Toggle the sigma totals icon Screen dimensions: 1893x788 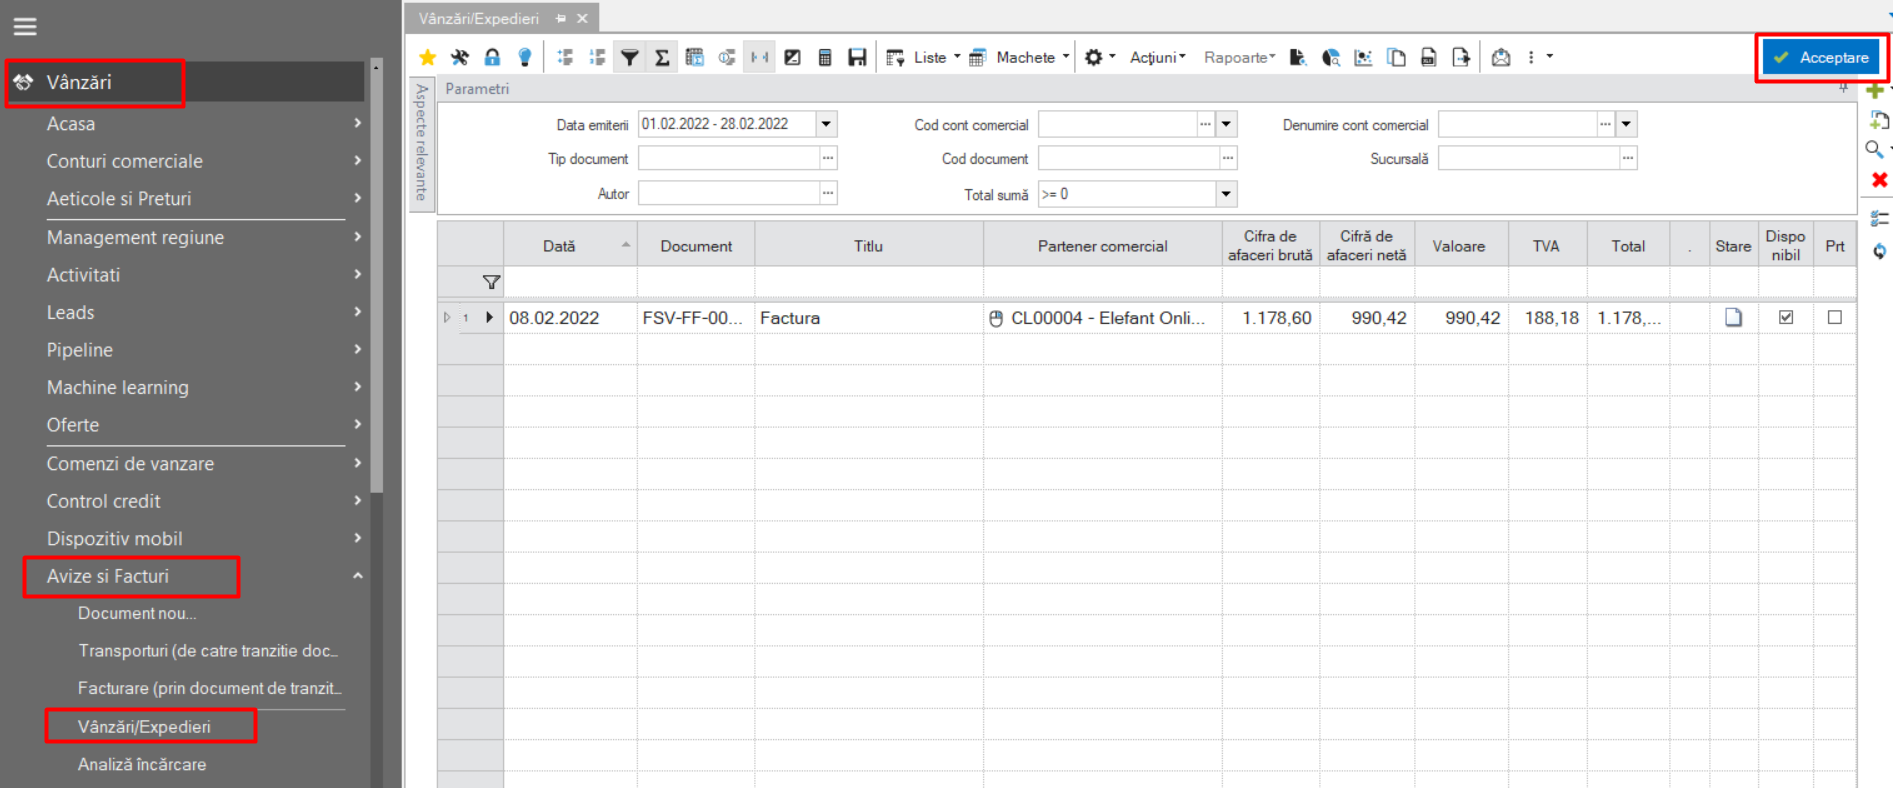click(x=662, y=58)
